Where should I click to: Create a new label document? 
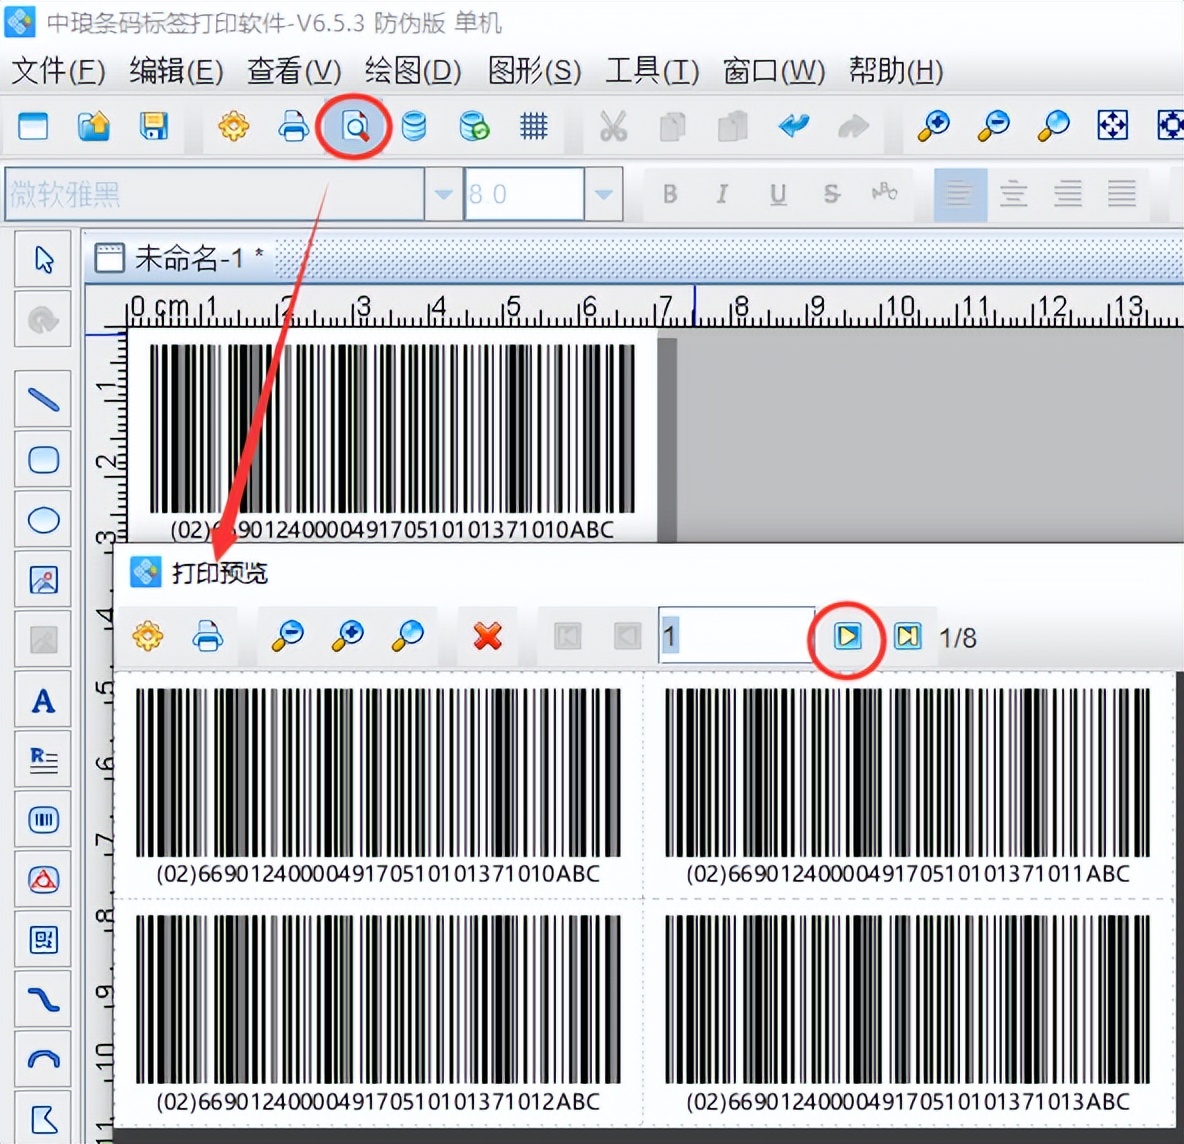click(33, 126)
